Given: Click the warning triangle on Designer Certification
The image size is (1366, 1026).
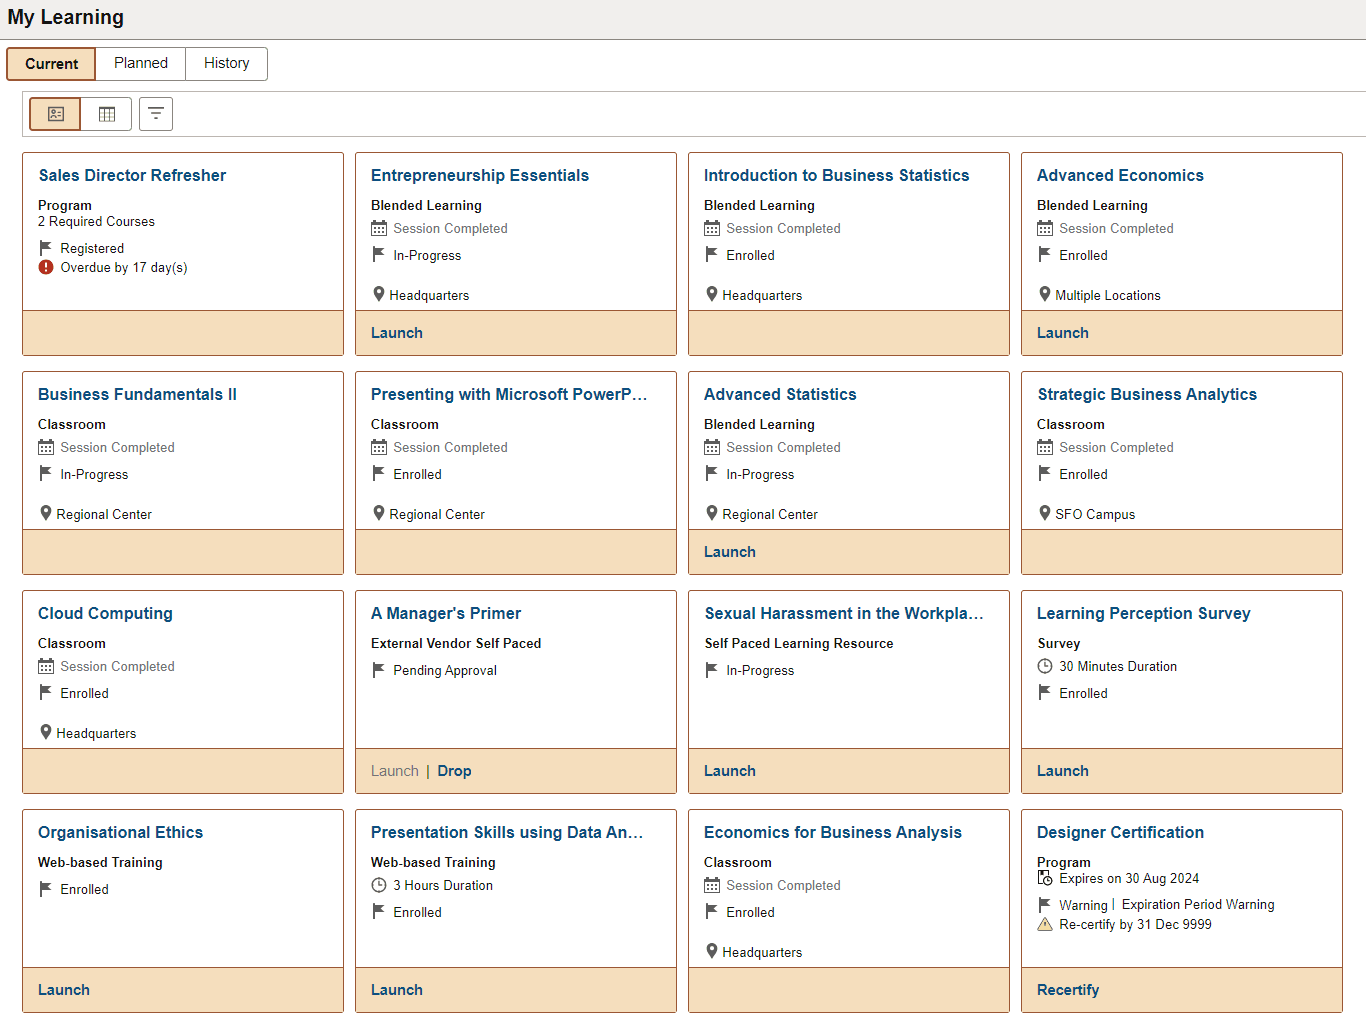Looking at the screenshot, I should tap(1046, 924).
